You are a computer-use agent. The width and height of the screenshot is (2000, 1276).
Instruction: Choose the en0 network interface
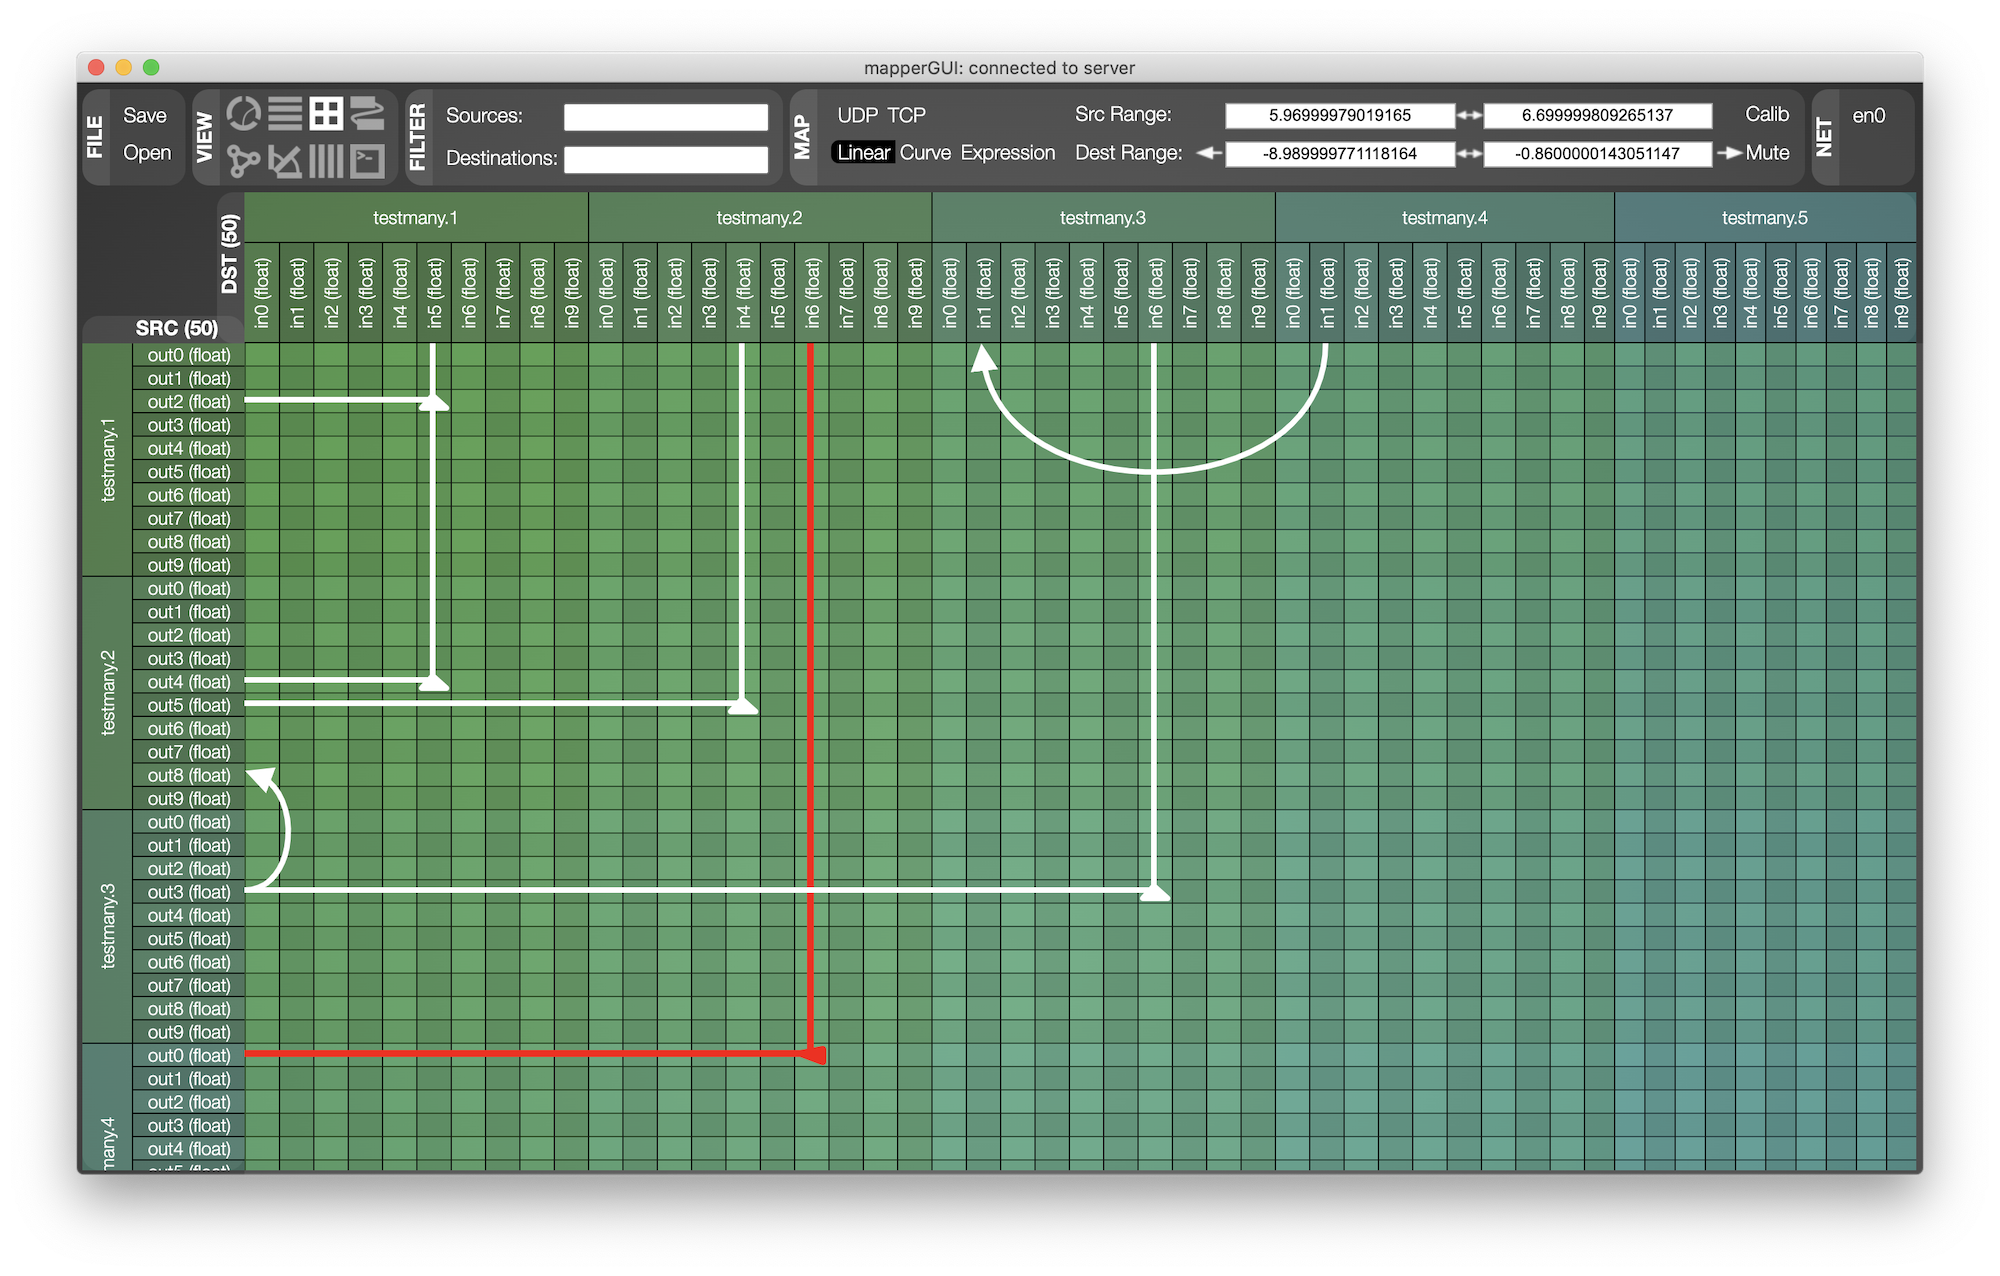click(1868, 115)
